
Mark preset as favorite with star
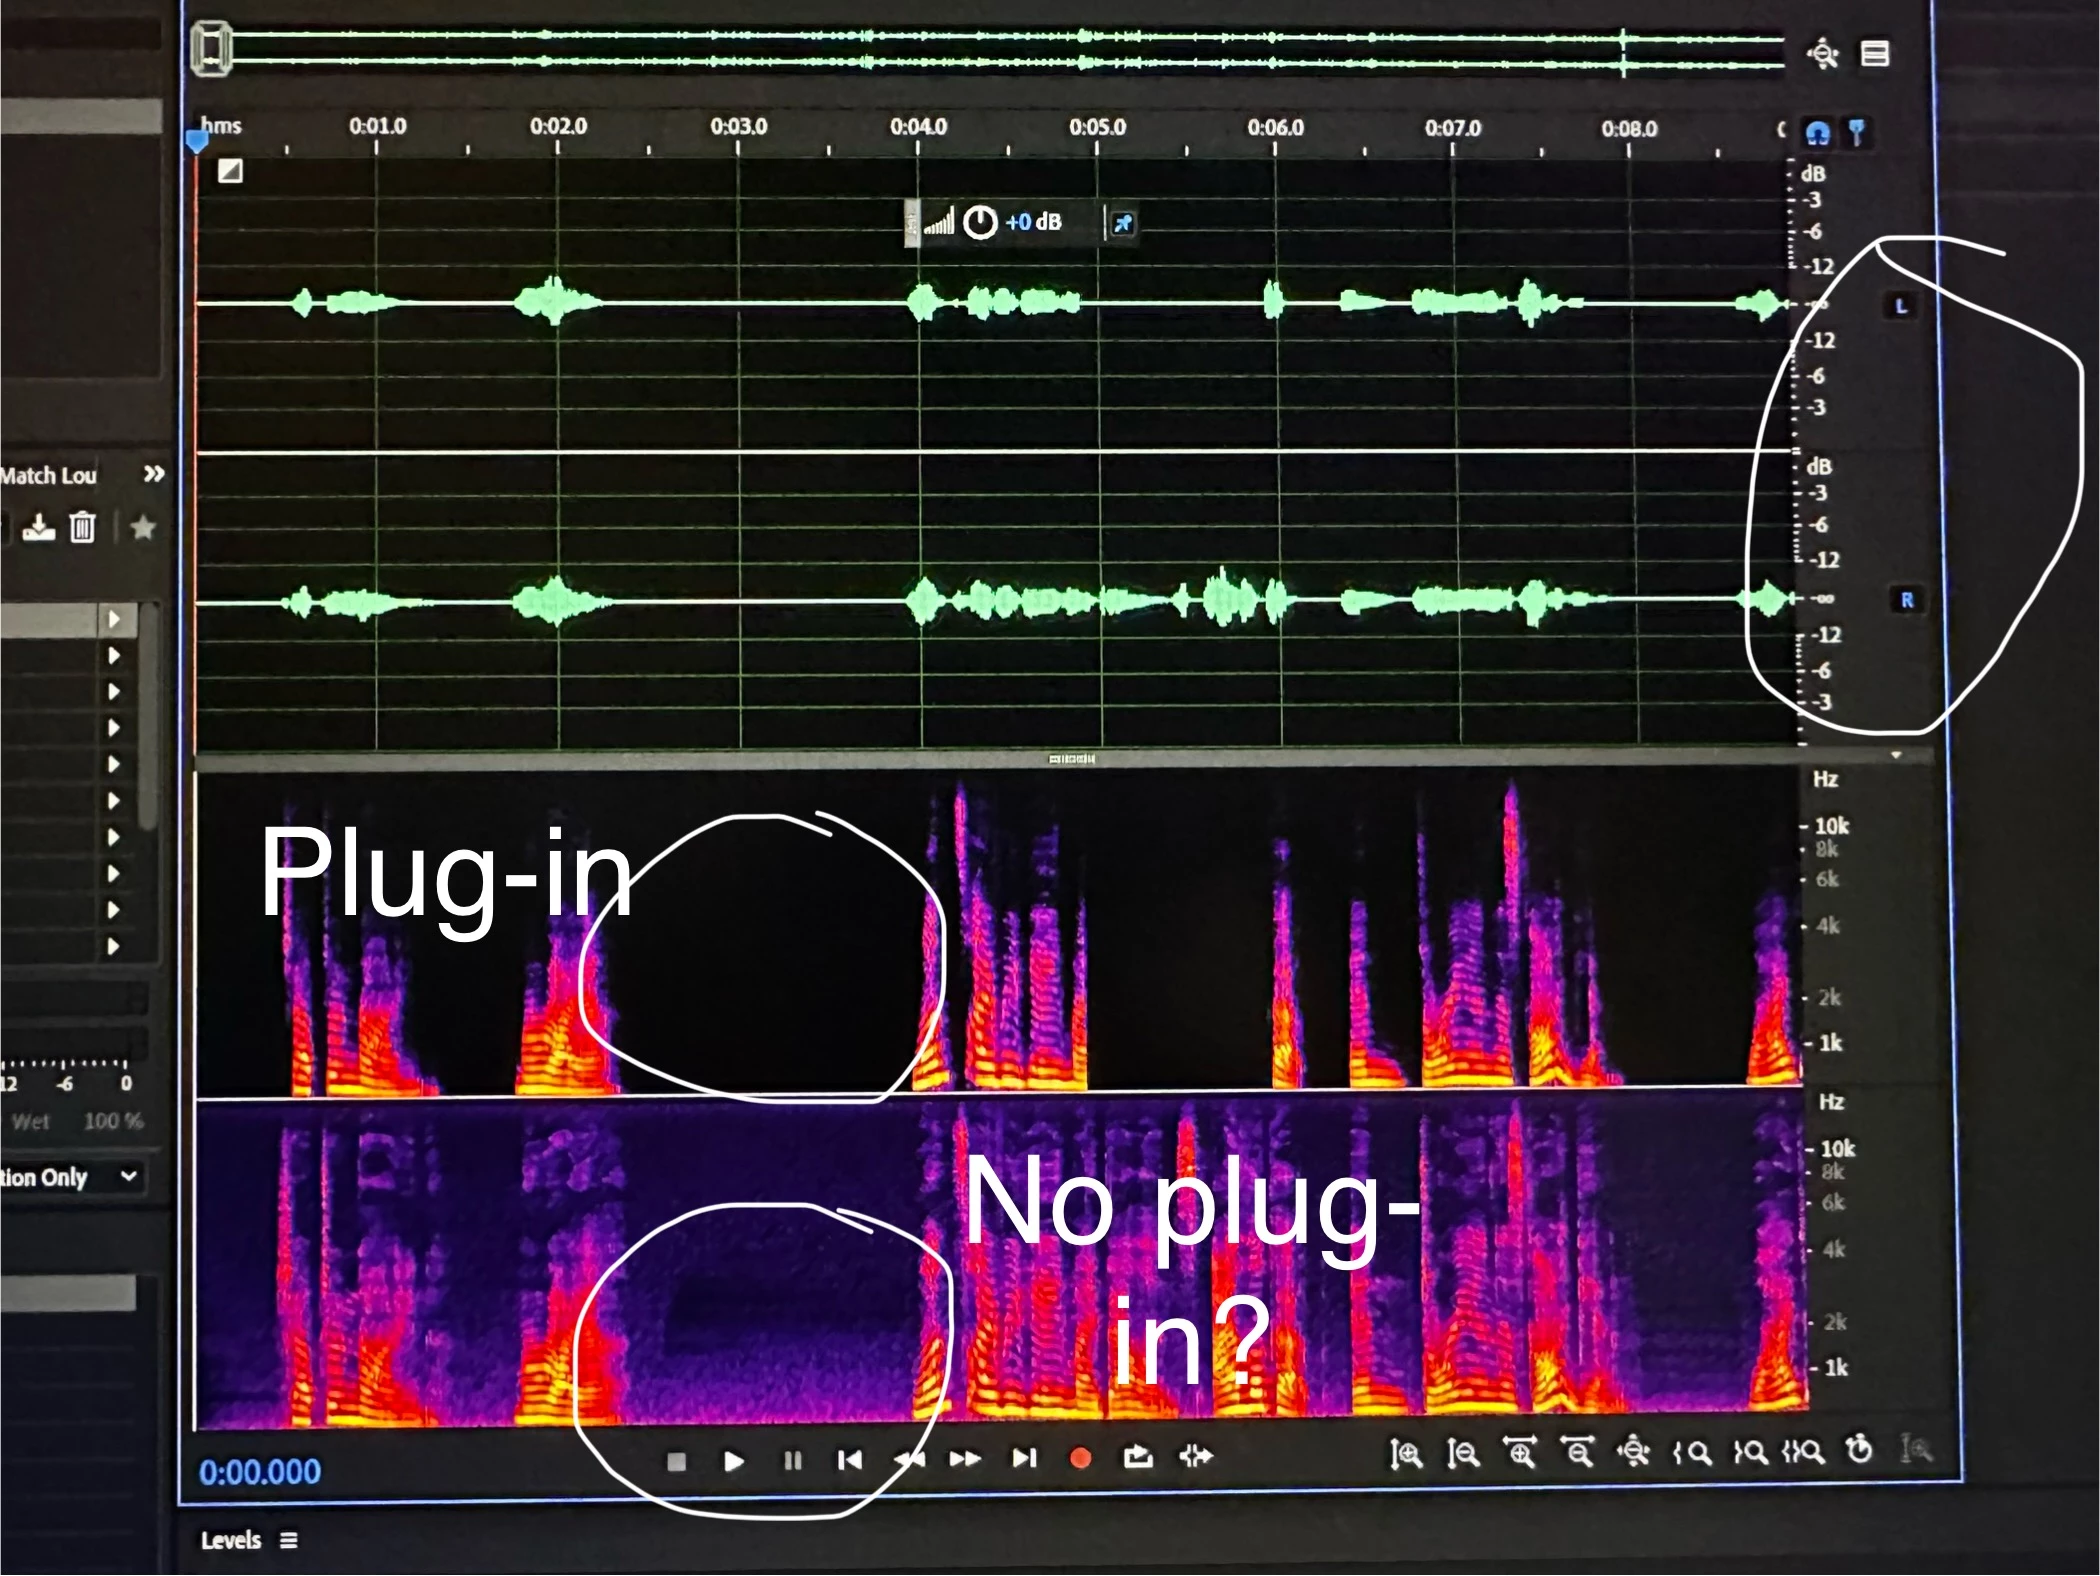click(x=143, y=527)
